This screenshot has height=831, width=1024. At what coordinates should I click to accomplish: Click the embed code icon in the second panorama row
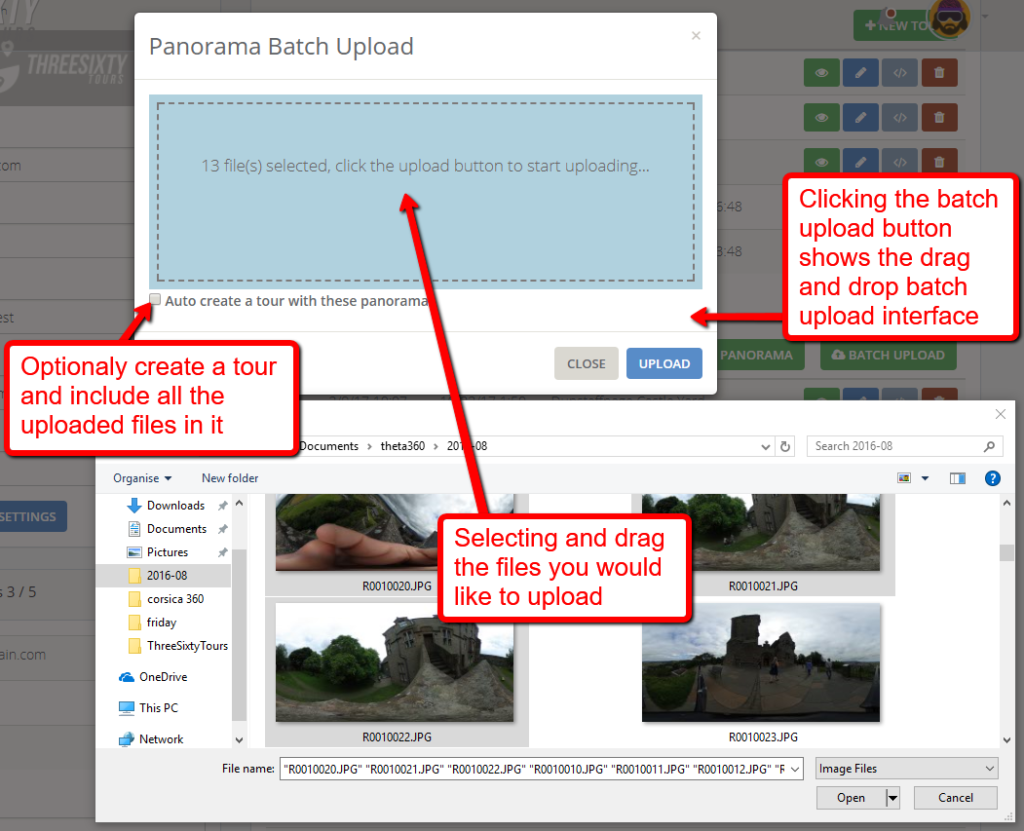coord(900,118)
